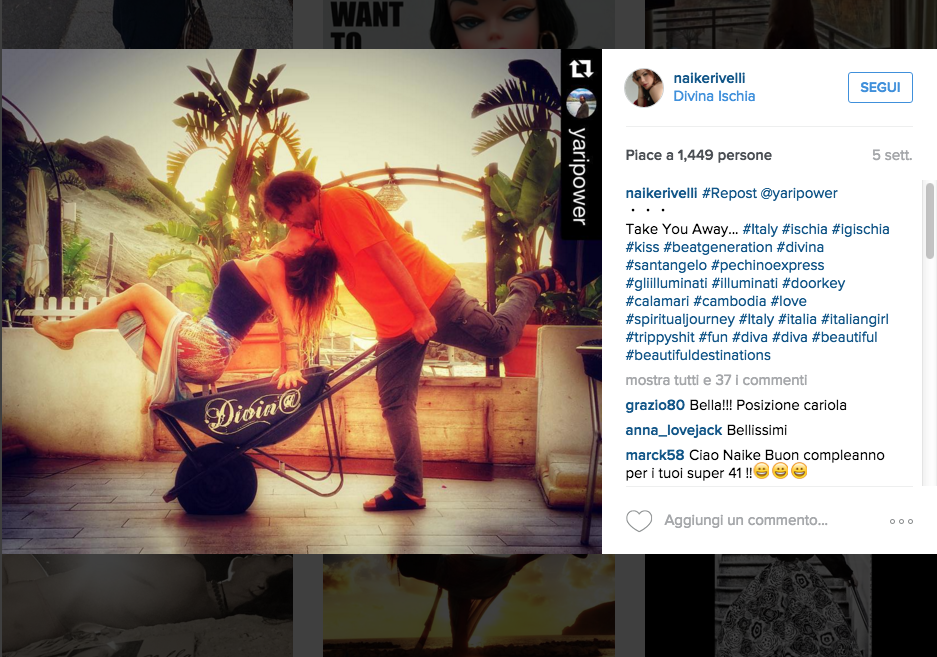Open the Divina Ischia location link
This screenshot has width=937, height=657.
(x=714, y=96)
